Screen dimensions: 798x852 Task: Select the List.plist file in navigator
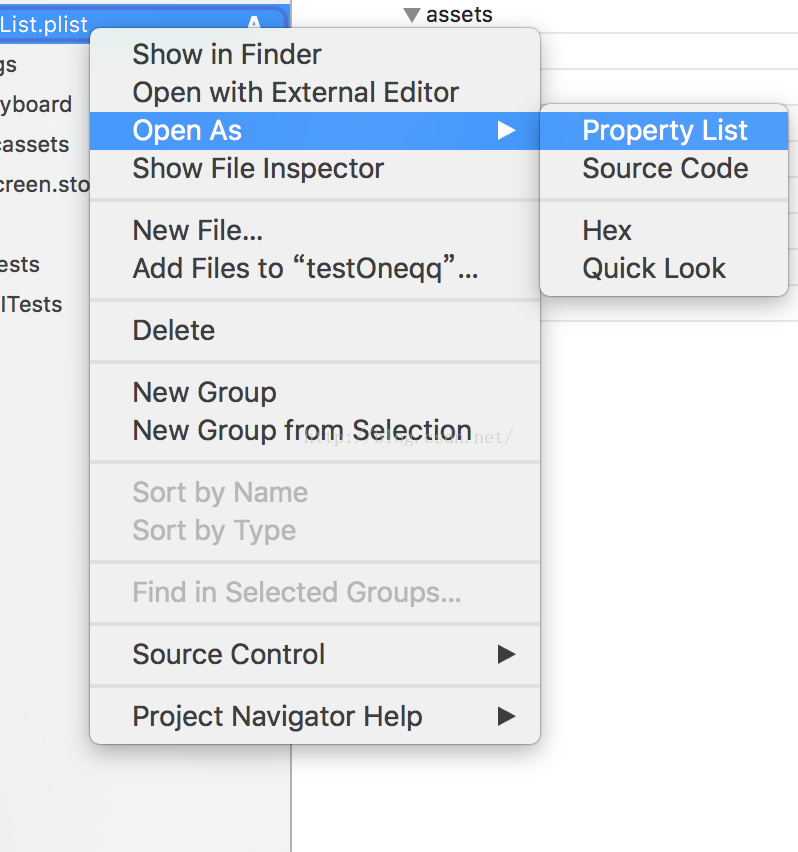(45, 24)
